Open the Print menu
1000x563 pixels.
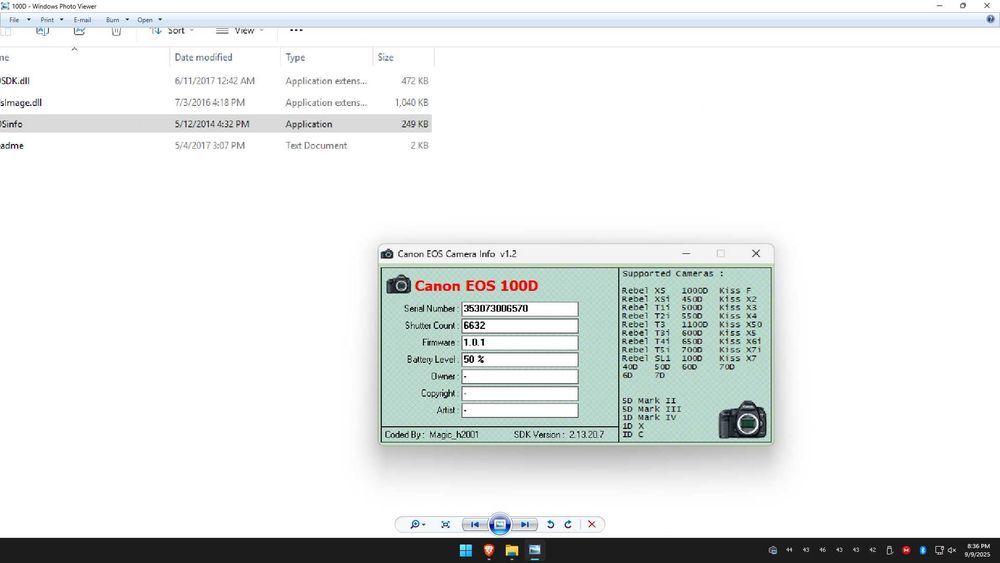pyautogui.click(x=47, y=20)
